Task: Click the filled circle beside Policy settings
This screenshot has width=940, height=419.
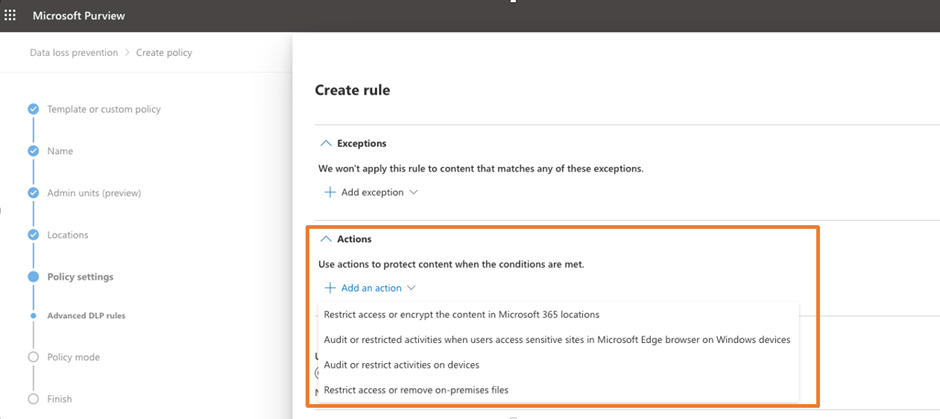Action: coord(34,277)
